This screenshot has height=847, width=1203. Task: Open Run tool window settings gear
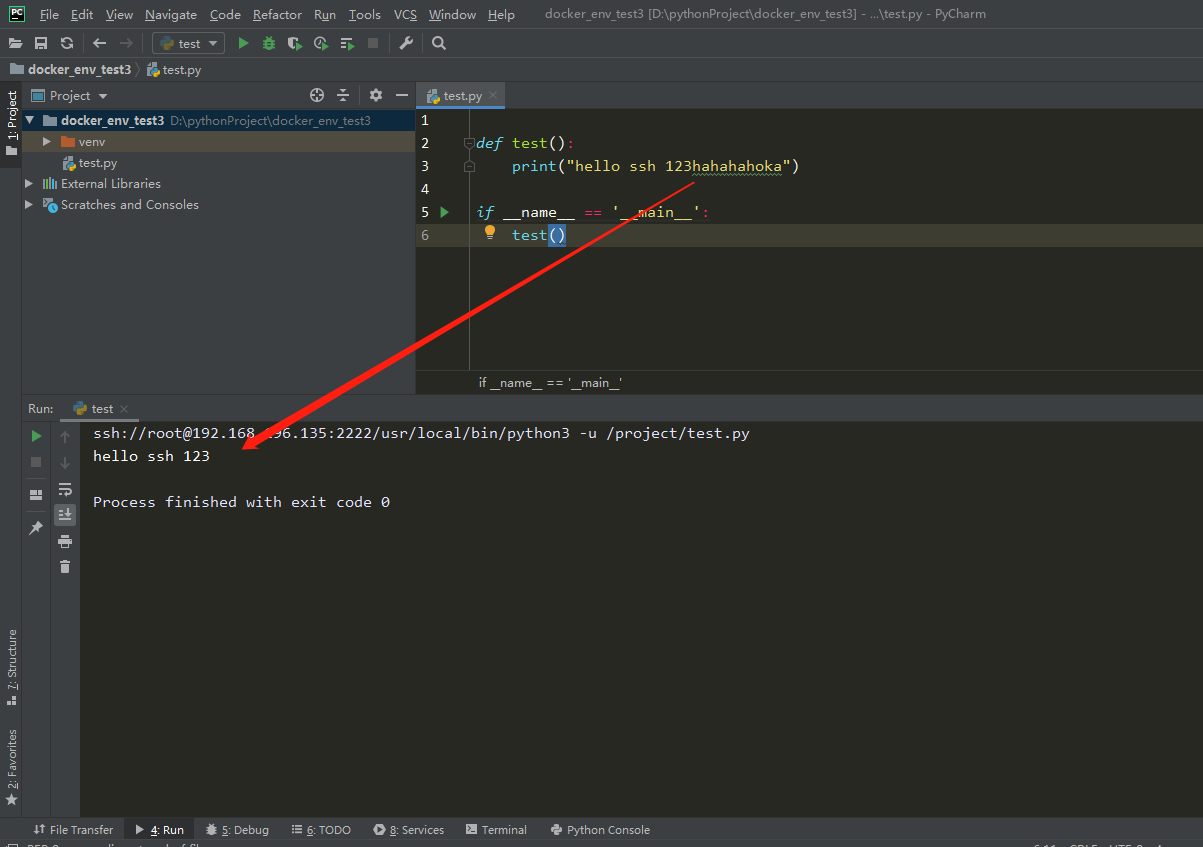tap(374, 94)
